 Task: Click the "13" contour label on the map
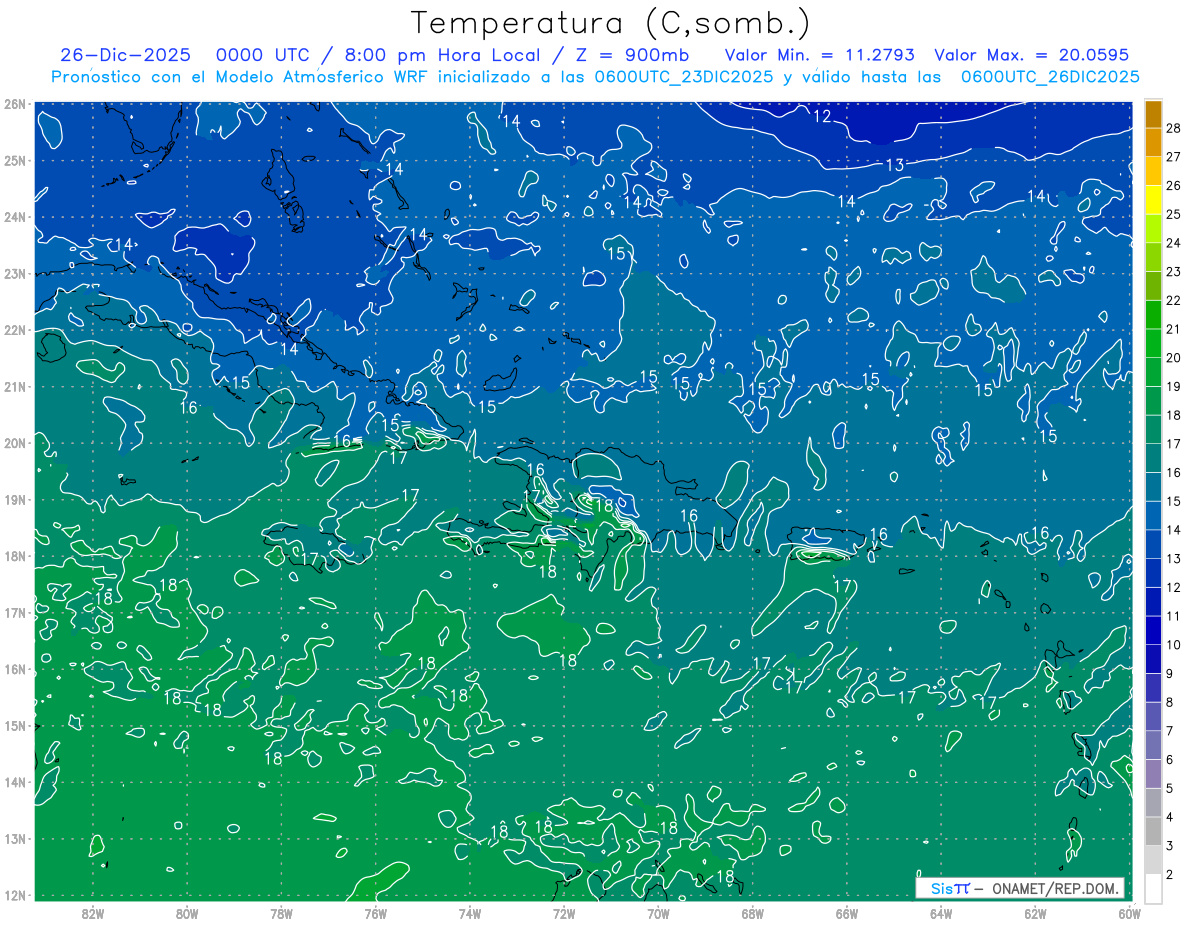pos(895,165)
